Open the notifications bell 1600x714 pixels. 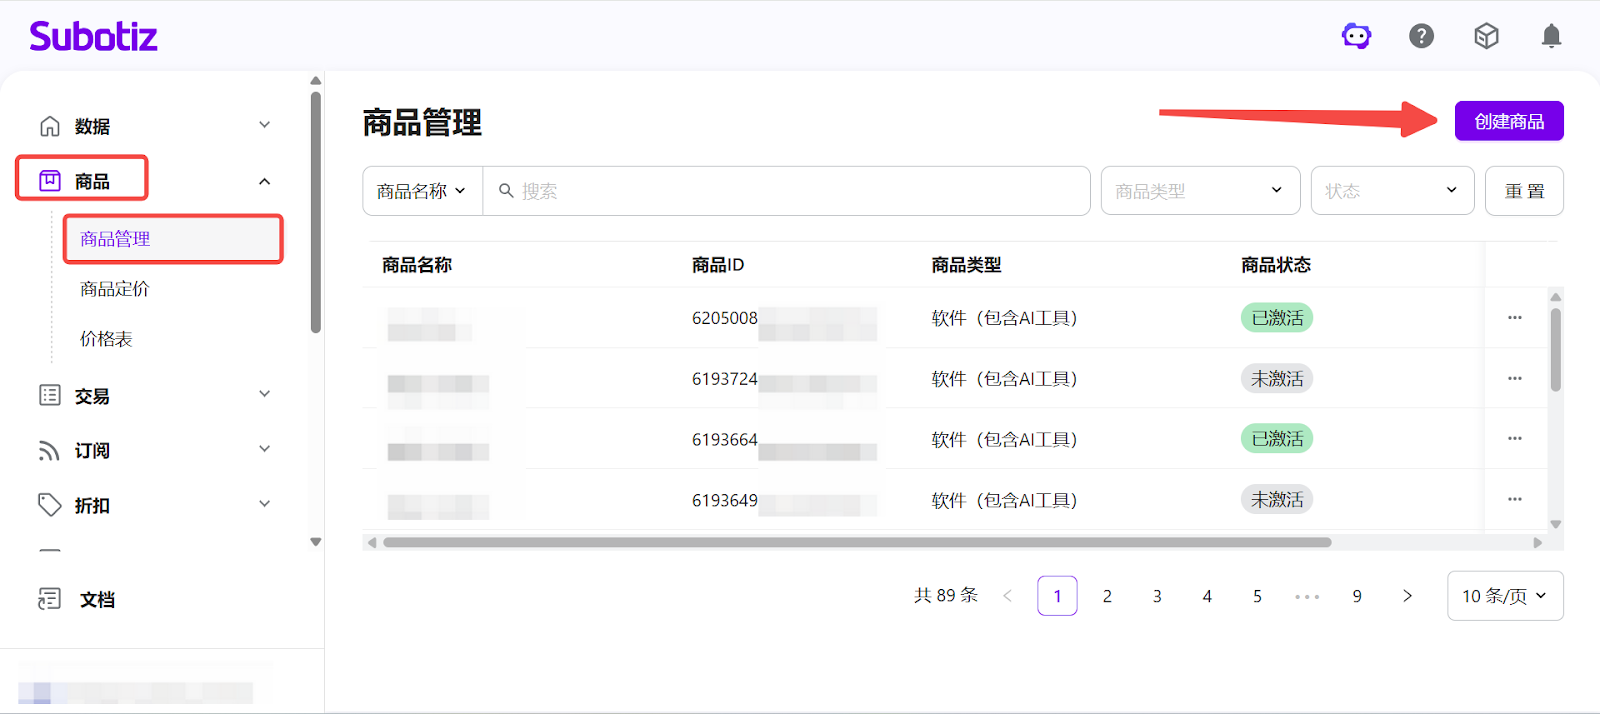pos(1551,37)
